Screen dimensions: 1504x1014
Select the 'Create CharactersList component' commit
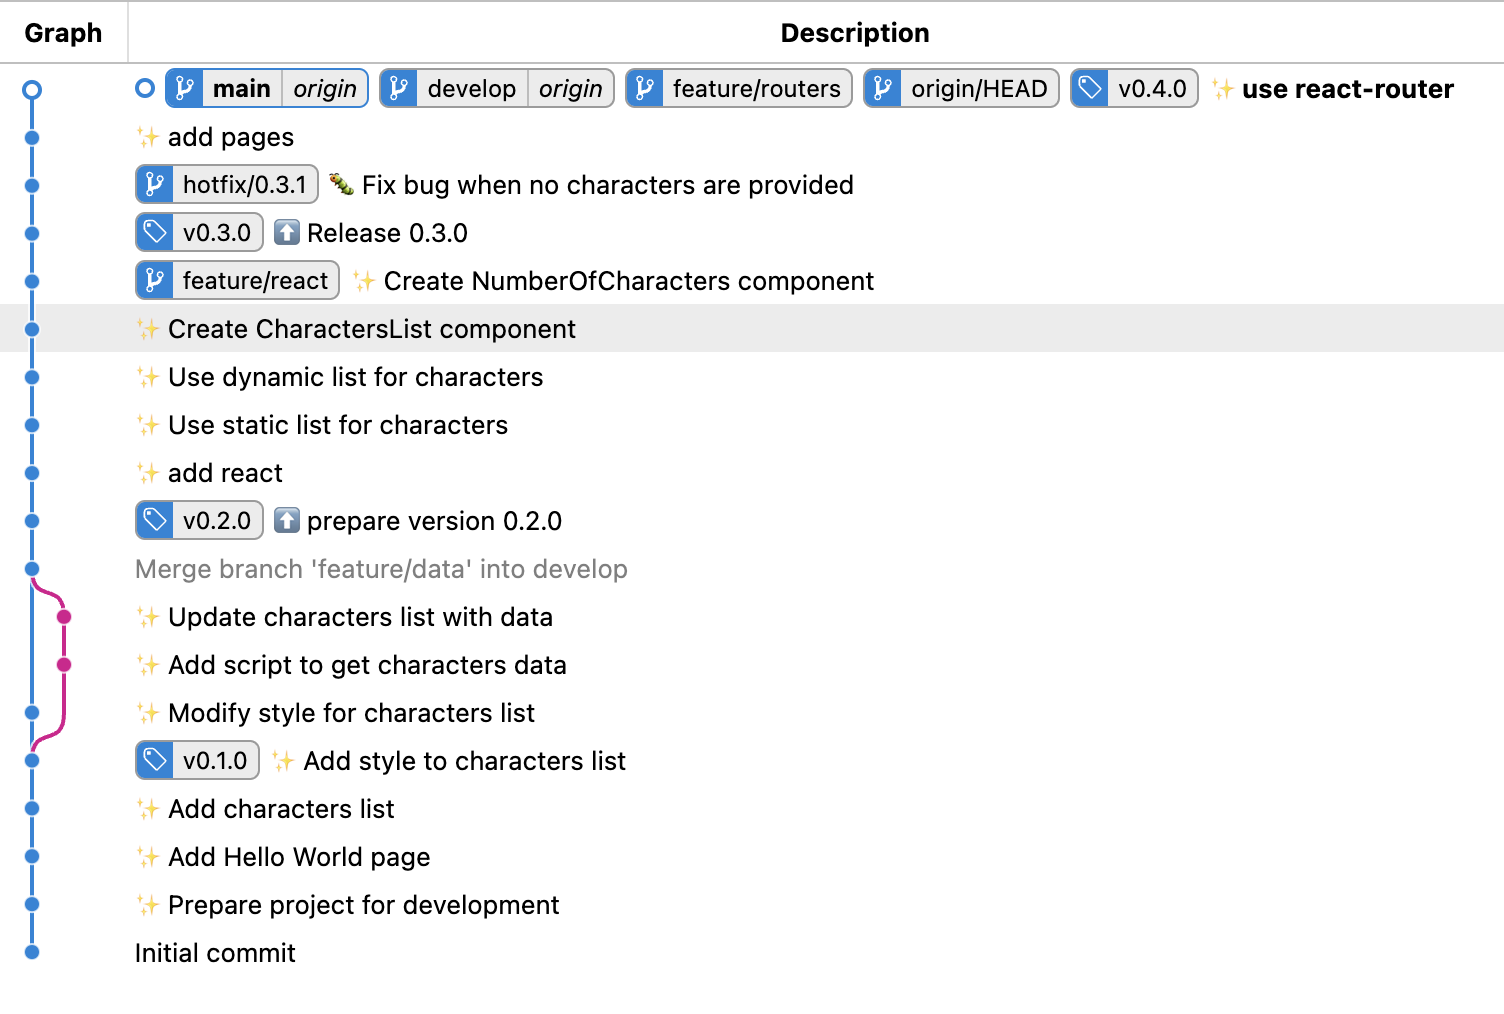tap(371, 329)
